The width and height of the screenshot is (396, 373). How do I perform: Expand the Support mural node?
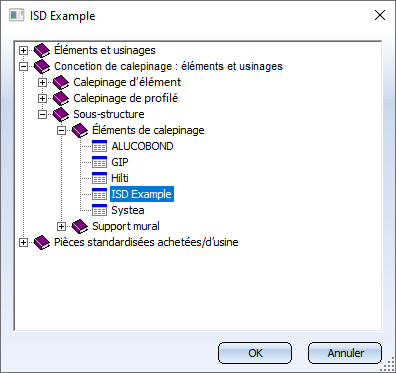(61, 226)
